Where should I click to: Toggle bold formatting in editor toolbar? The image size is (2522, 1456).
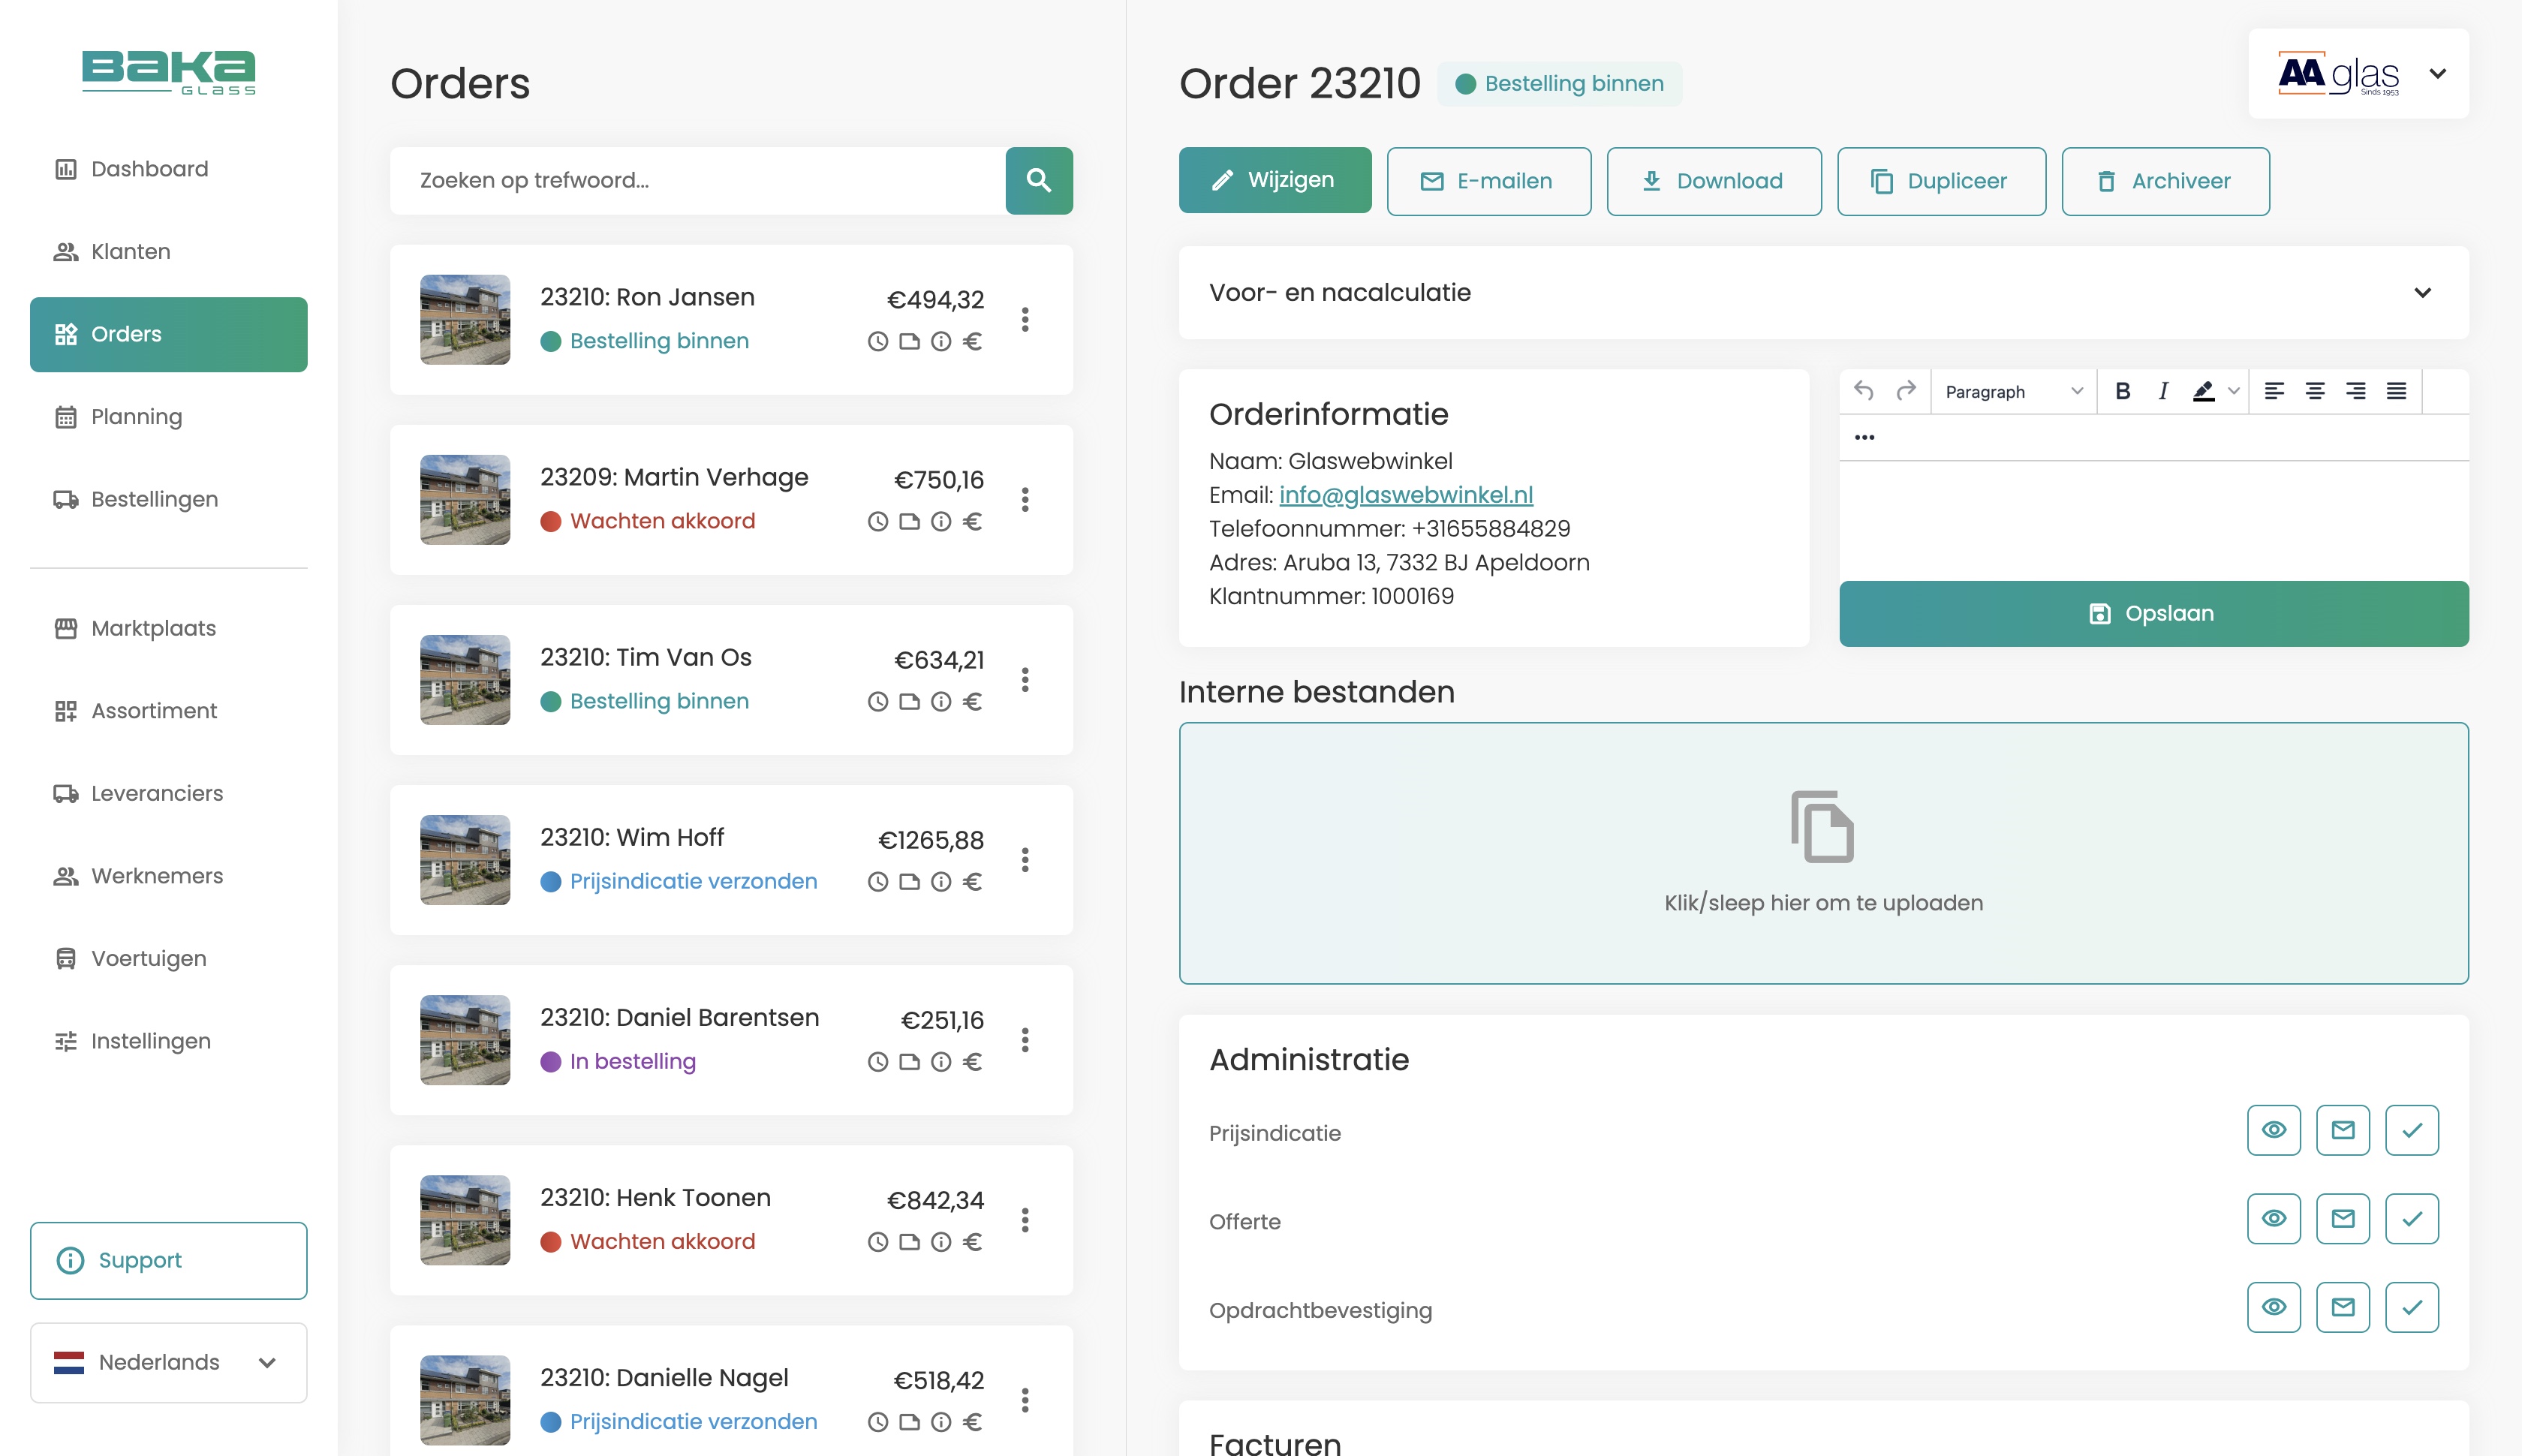[2122, 391]
